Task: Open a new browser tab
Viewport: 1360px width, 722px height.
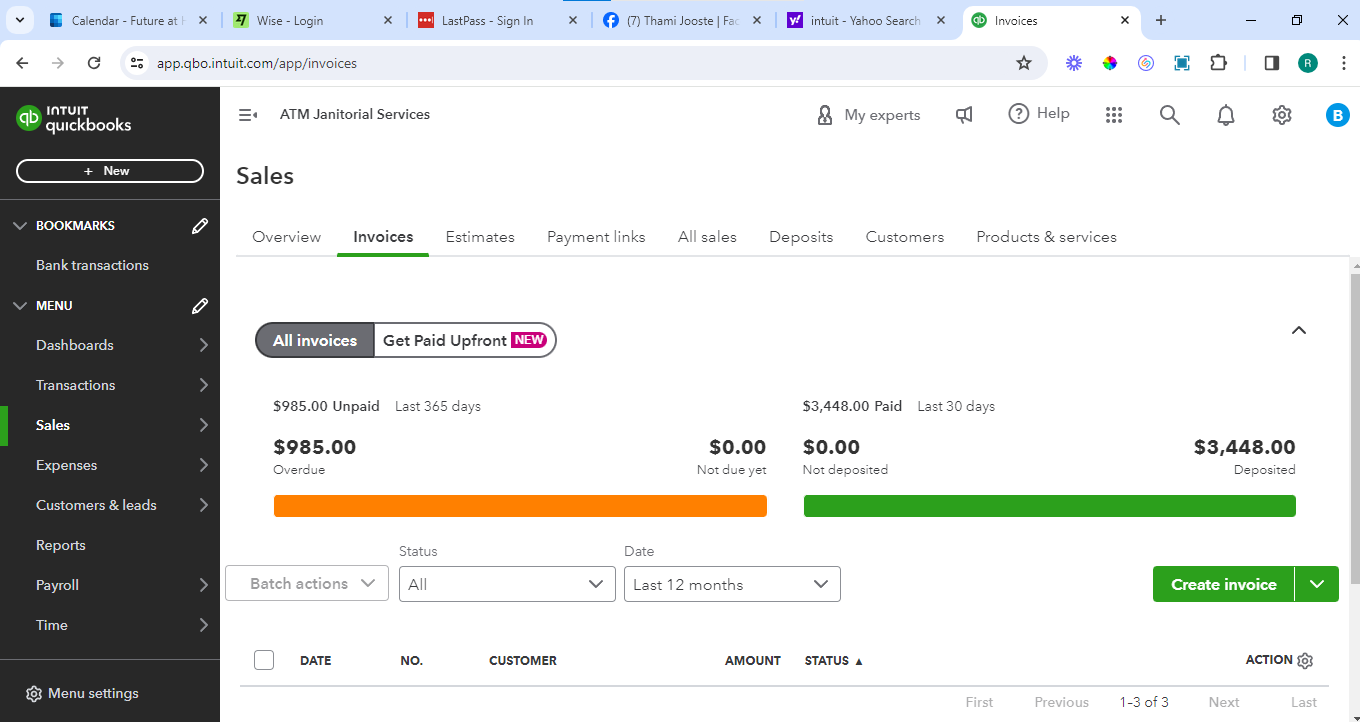Action: (1161, 20)
